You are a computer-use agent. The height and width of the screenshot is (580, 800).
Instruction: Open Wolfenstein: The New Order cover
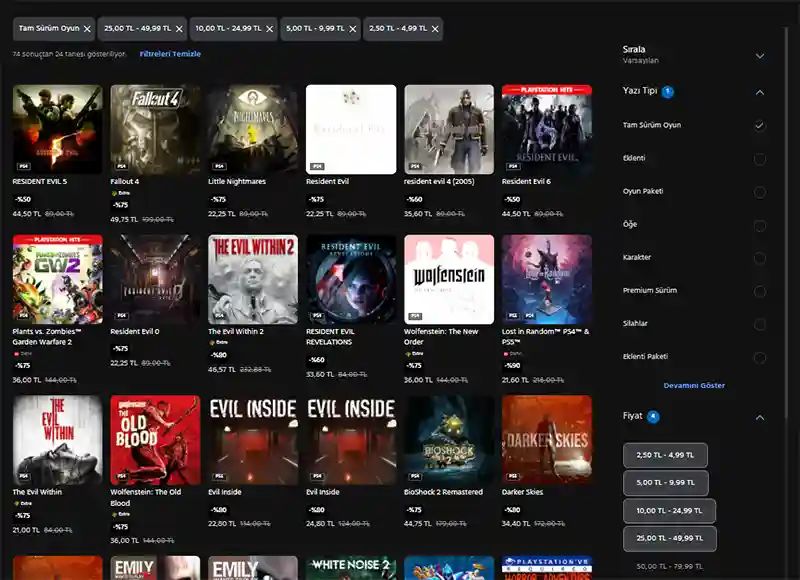click(449, 280)
